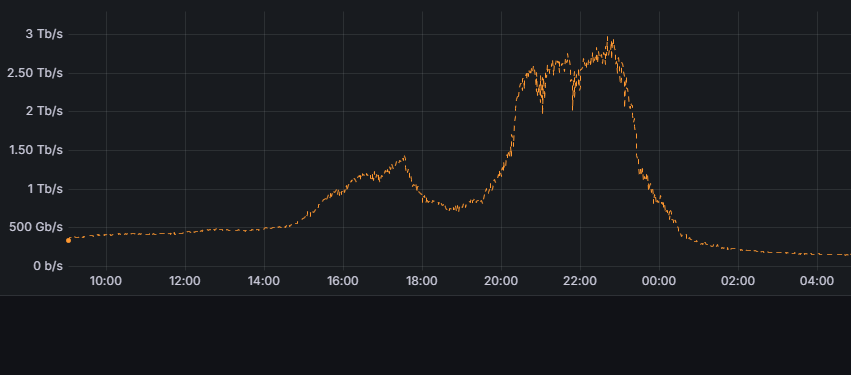Click the 1 Tb/s y-axis label
Viewport: 851px width, 375px height.
(45, 189)
